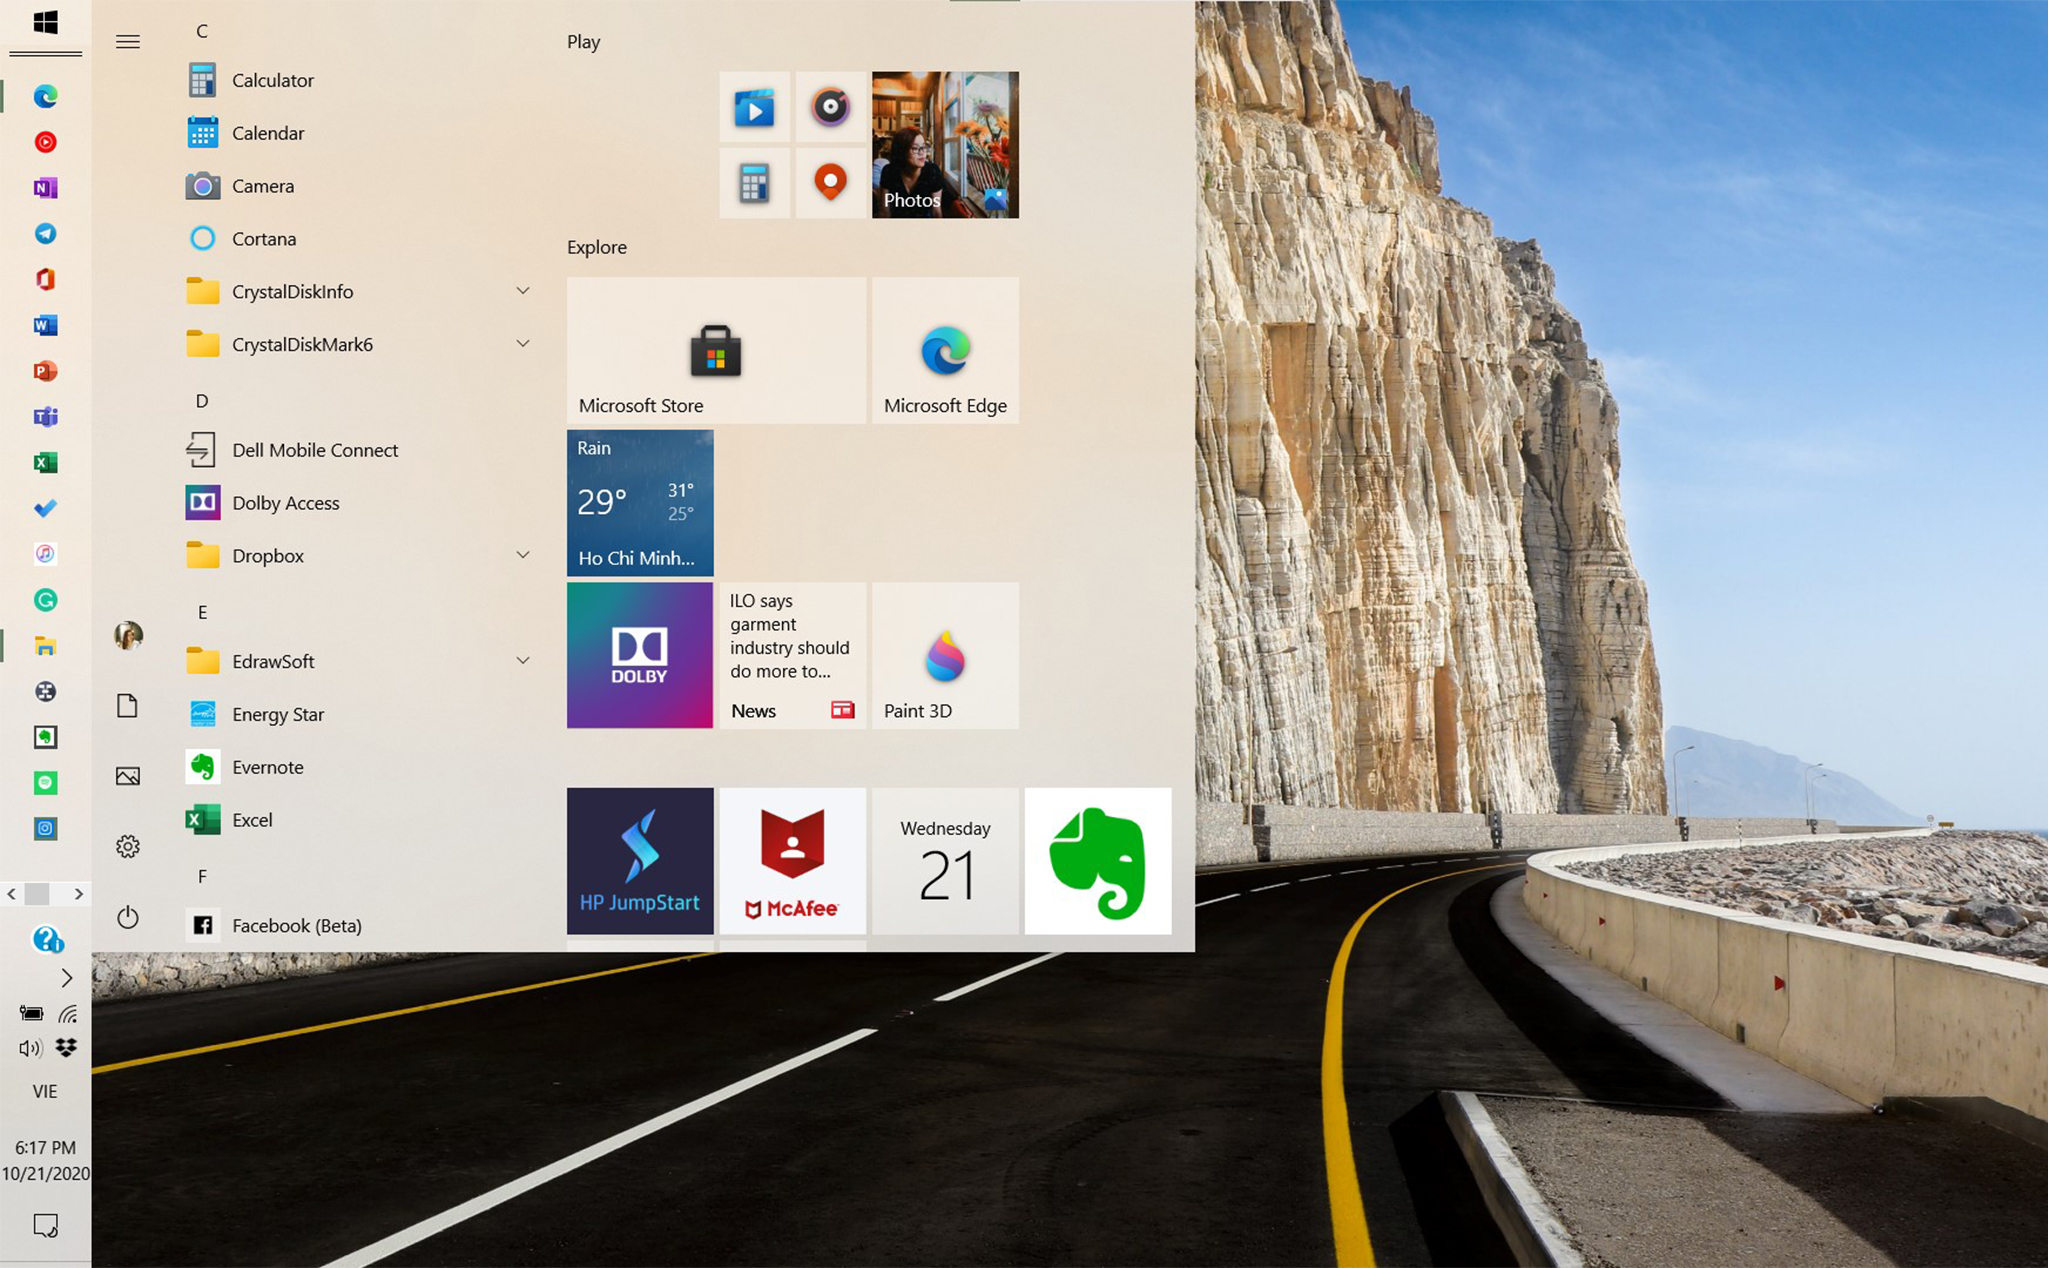Open the Action Center notifications
The height and width of the screenshot is (1268, 2048).
pos(45,1225)
